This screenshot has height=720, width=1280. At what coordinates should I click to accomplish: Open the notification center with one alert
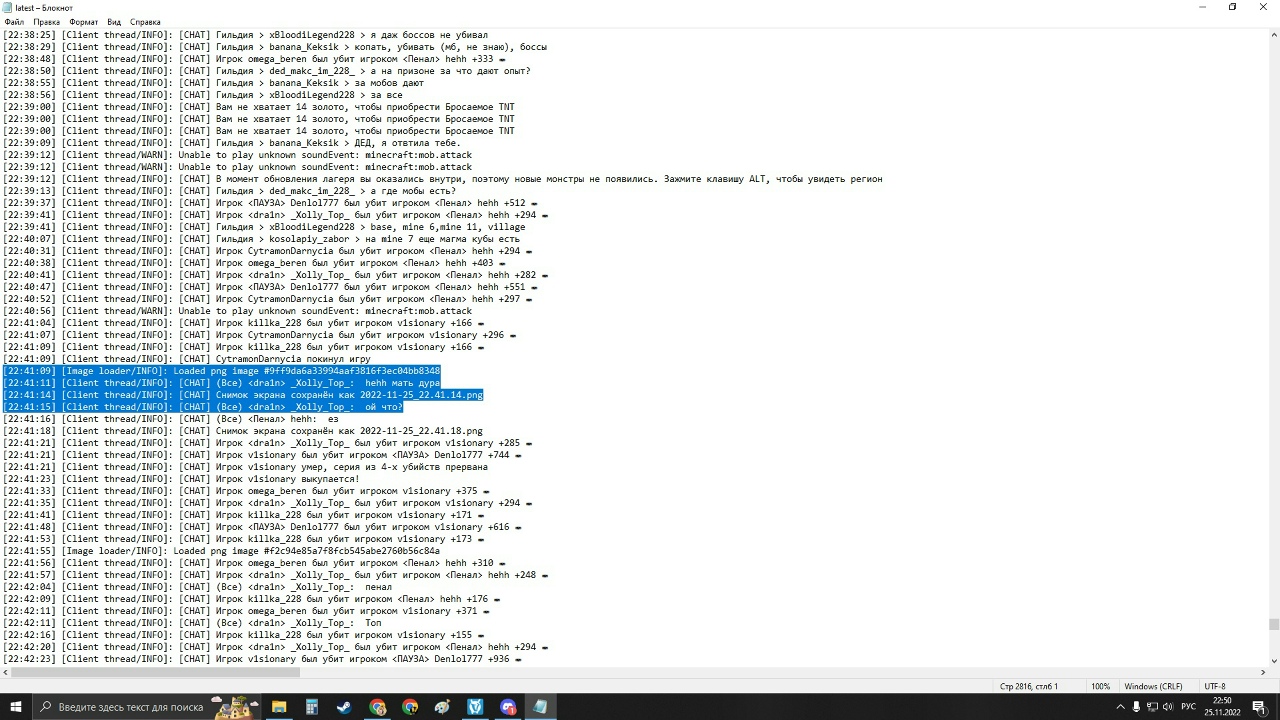[x=1260, y=706]
